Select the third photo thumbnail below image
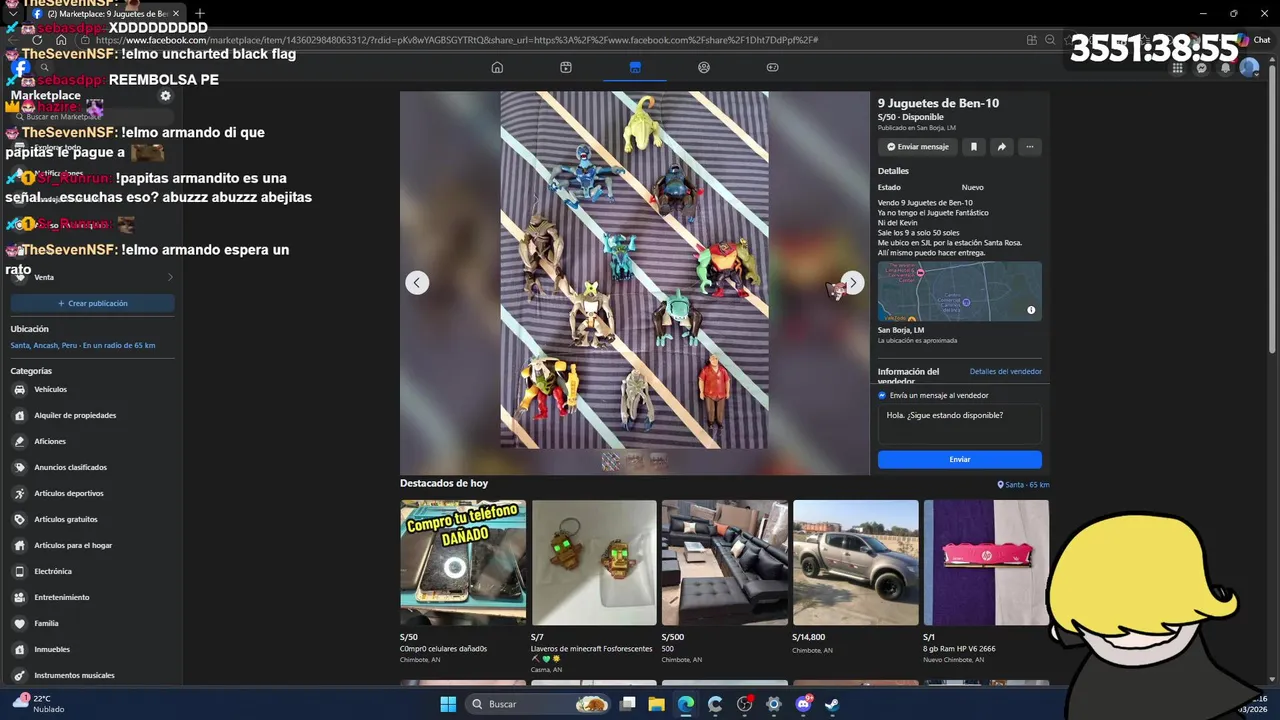 click(x=658, y=461)
